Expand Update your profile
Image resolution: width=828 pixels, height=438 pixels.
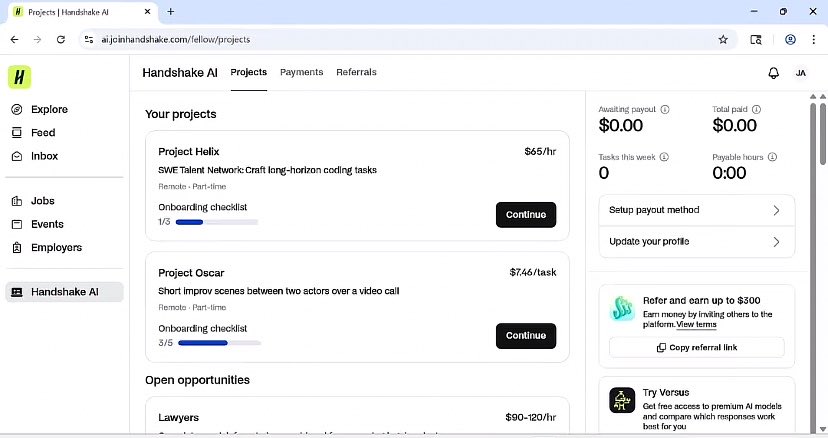[x=697, y=241]
